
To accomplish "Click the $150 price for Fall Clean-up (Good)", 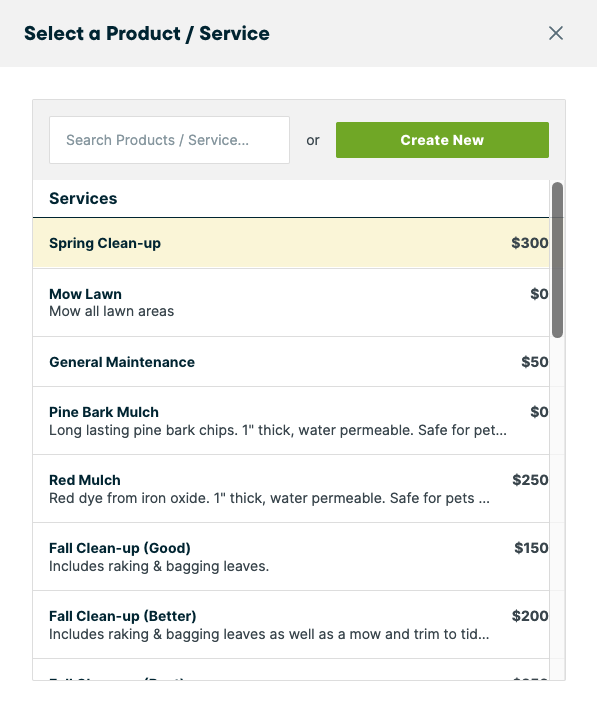I will [x=531, y=548].
